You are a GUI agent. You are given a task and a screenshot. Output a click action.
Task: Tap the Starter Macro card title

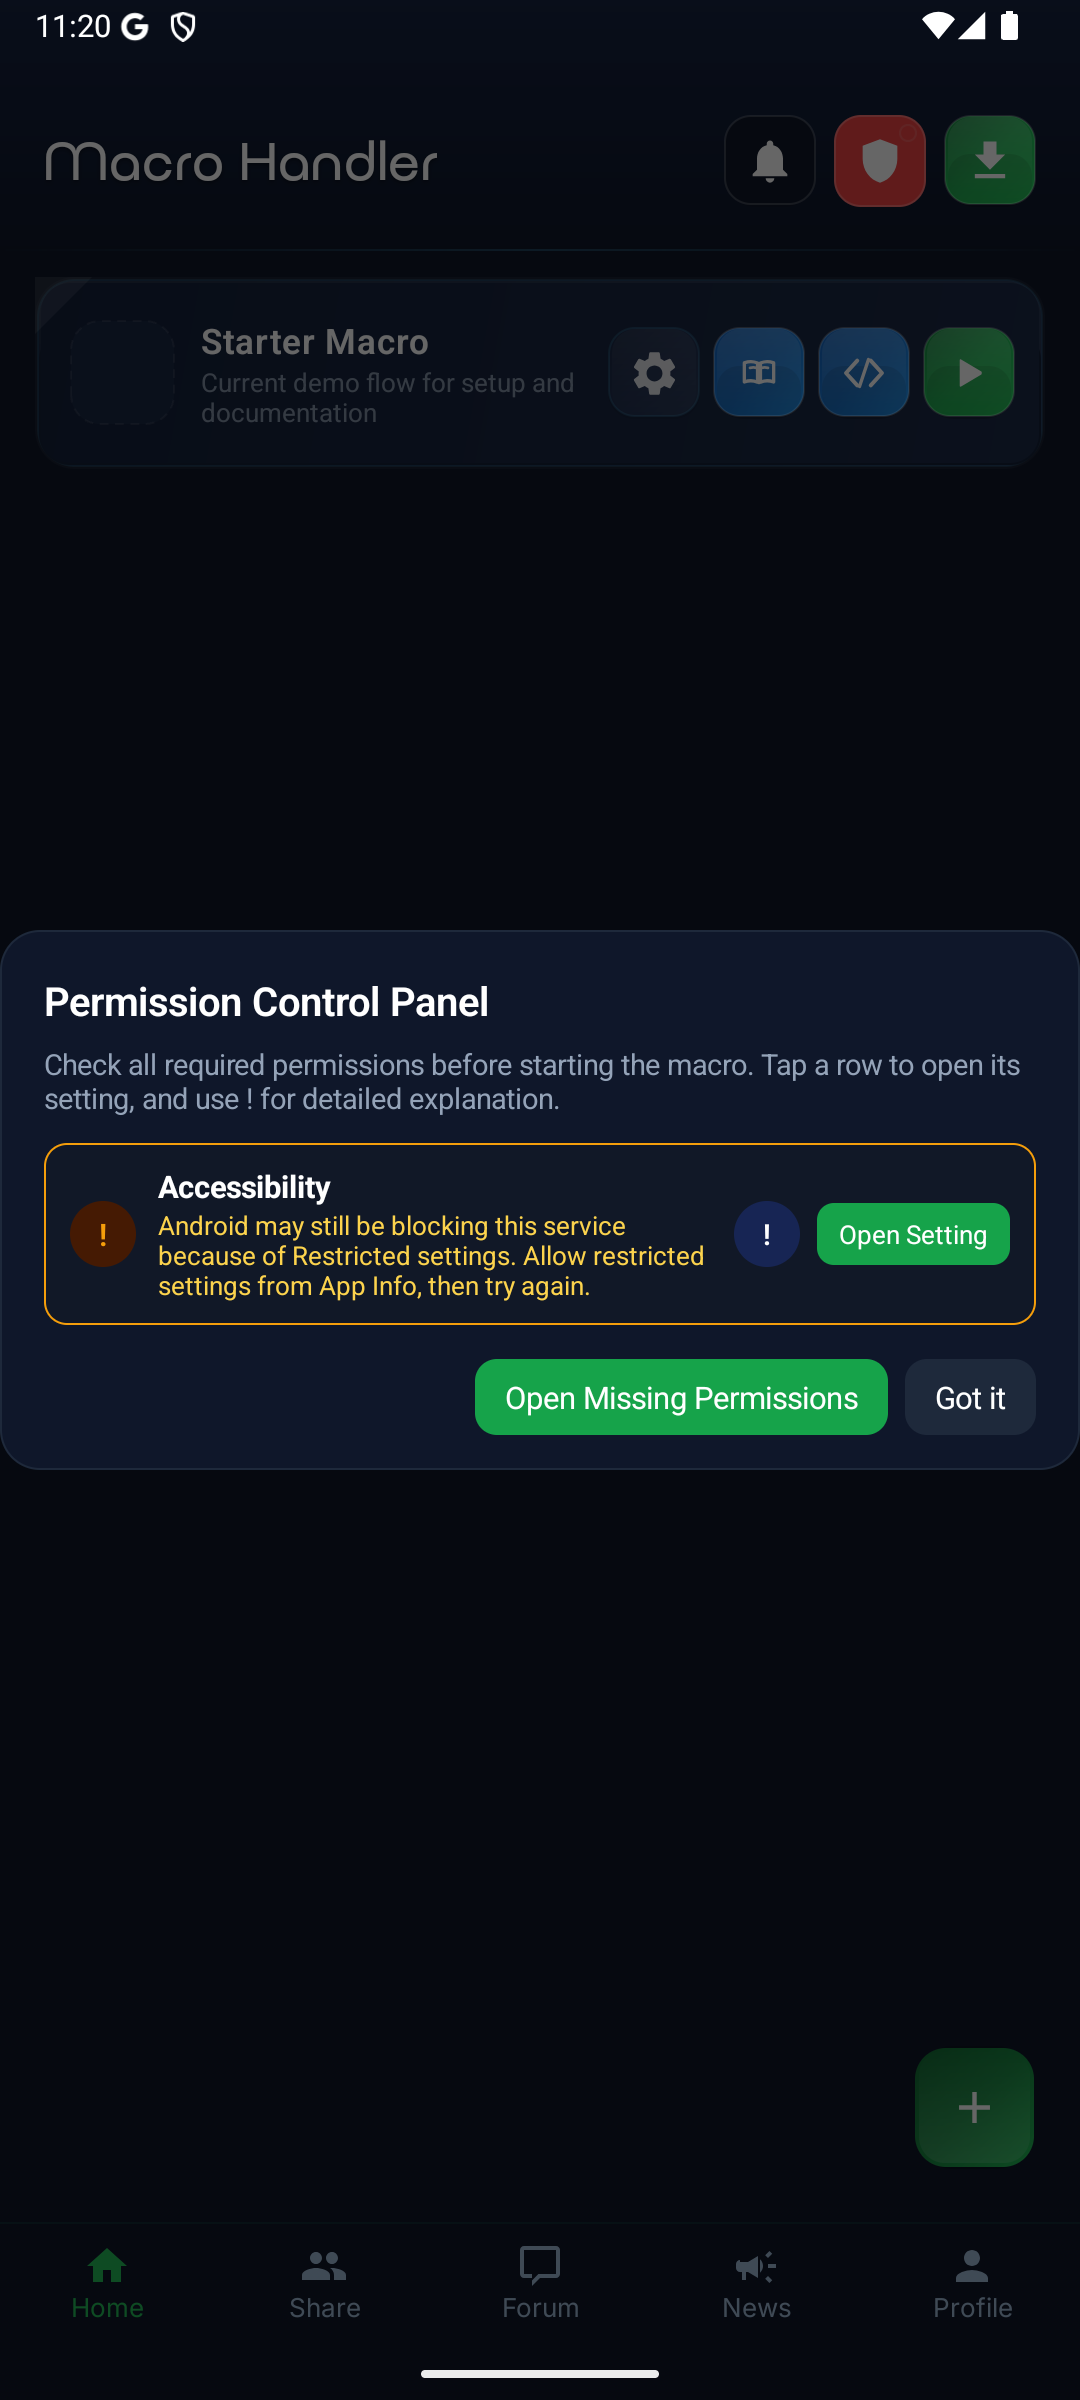point(315,341)
